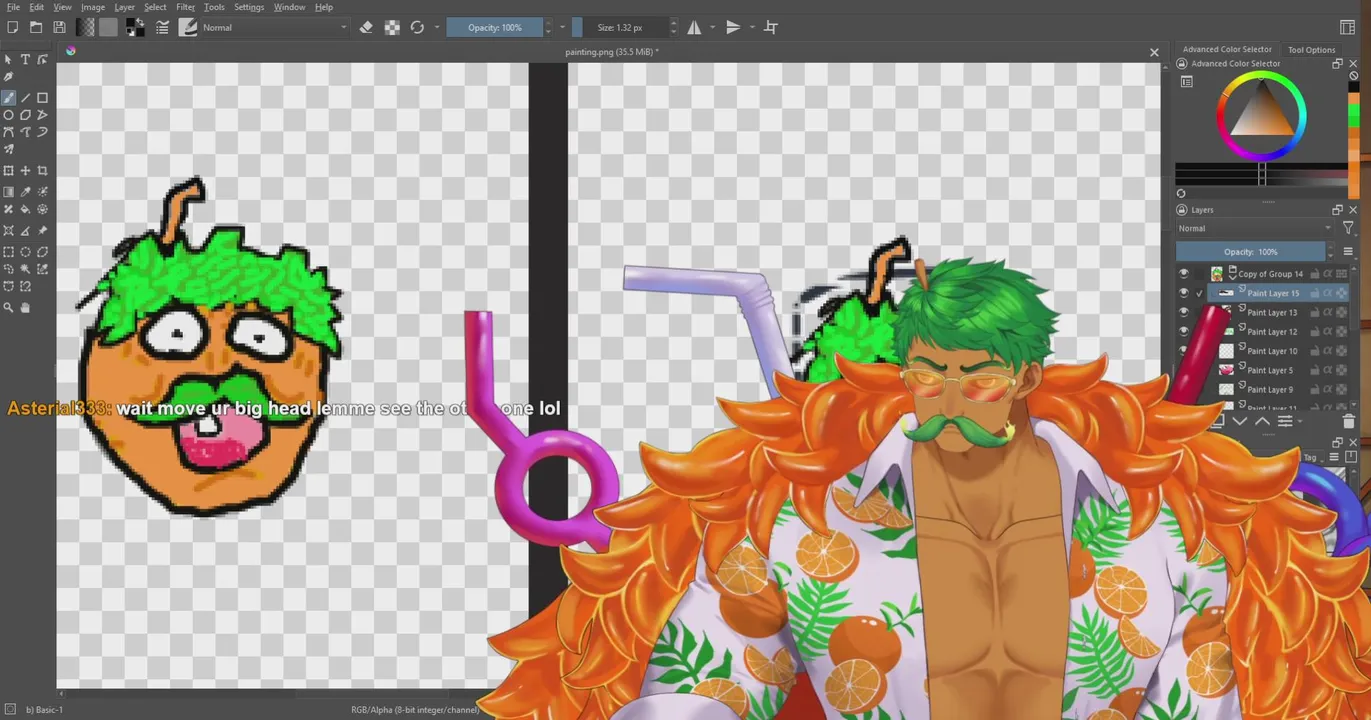Open the Layer menu
1371x720 pixels.
pyautogui.click(x=124, y=7)
